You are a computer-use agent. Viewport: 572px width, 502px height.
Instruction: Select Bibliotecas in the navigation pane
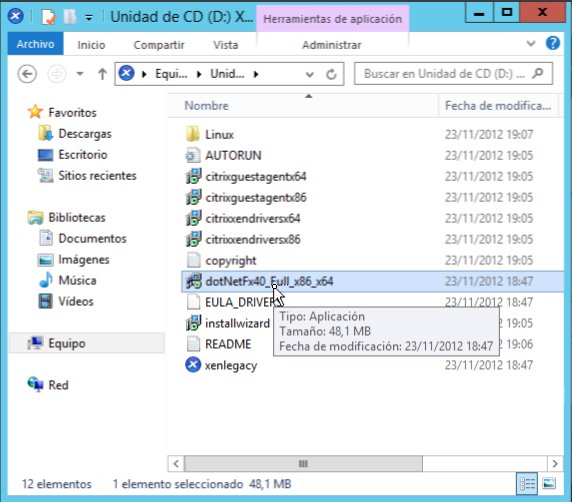click(x=77, y=218)
